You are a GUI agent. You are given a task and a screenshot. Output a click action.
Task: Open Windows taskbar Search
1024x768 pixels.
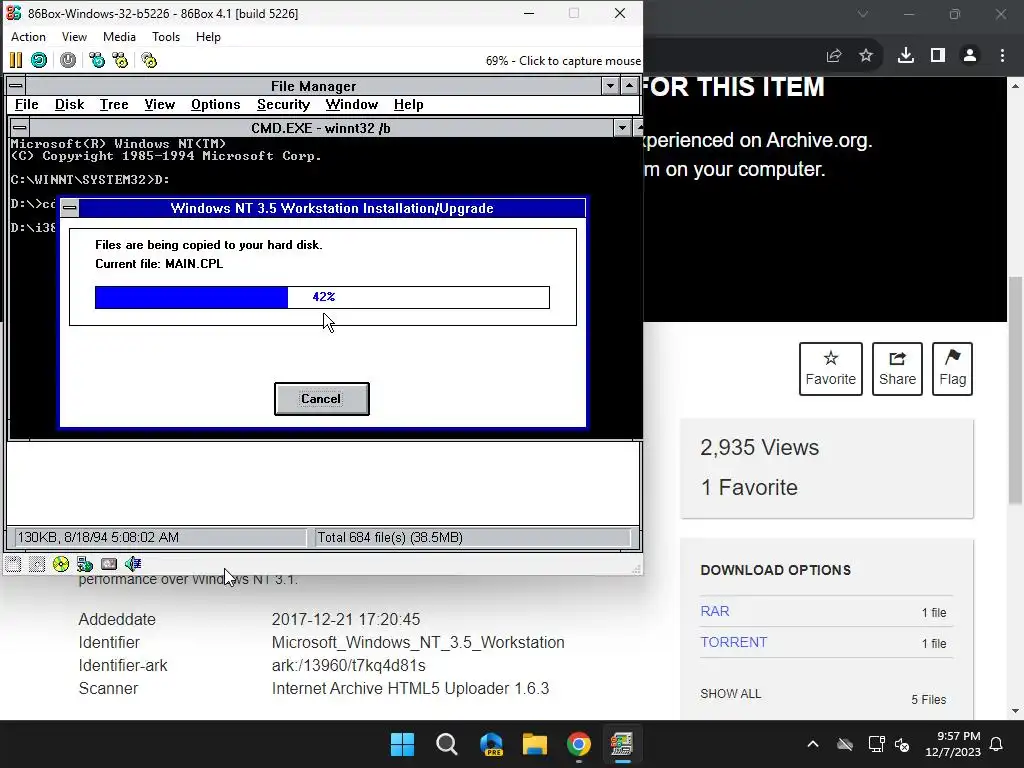coord(447,744)
